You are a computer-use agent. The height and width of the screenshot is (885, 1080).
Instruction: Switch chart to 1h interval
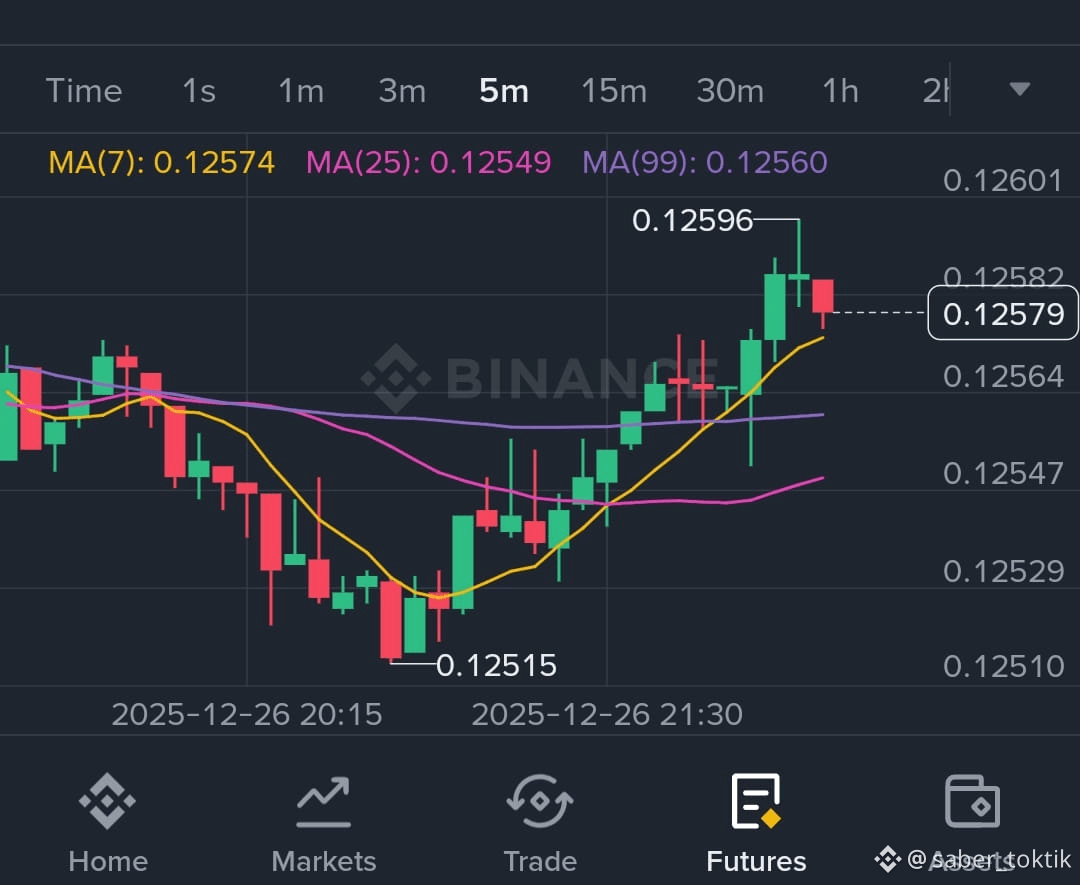pos(840,91)
